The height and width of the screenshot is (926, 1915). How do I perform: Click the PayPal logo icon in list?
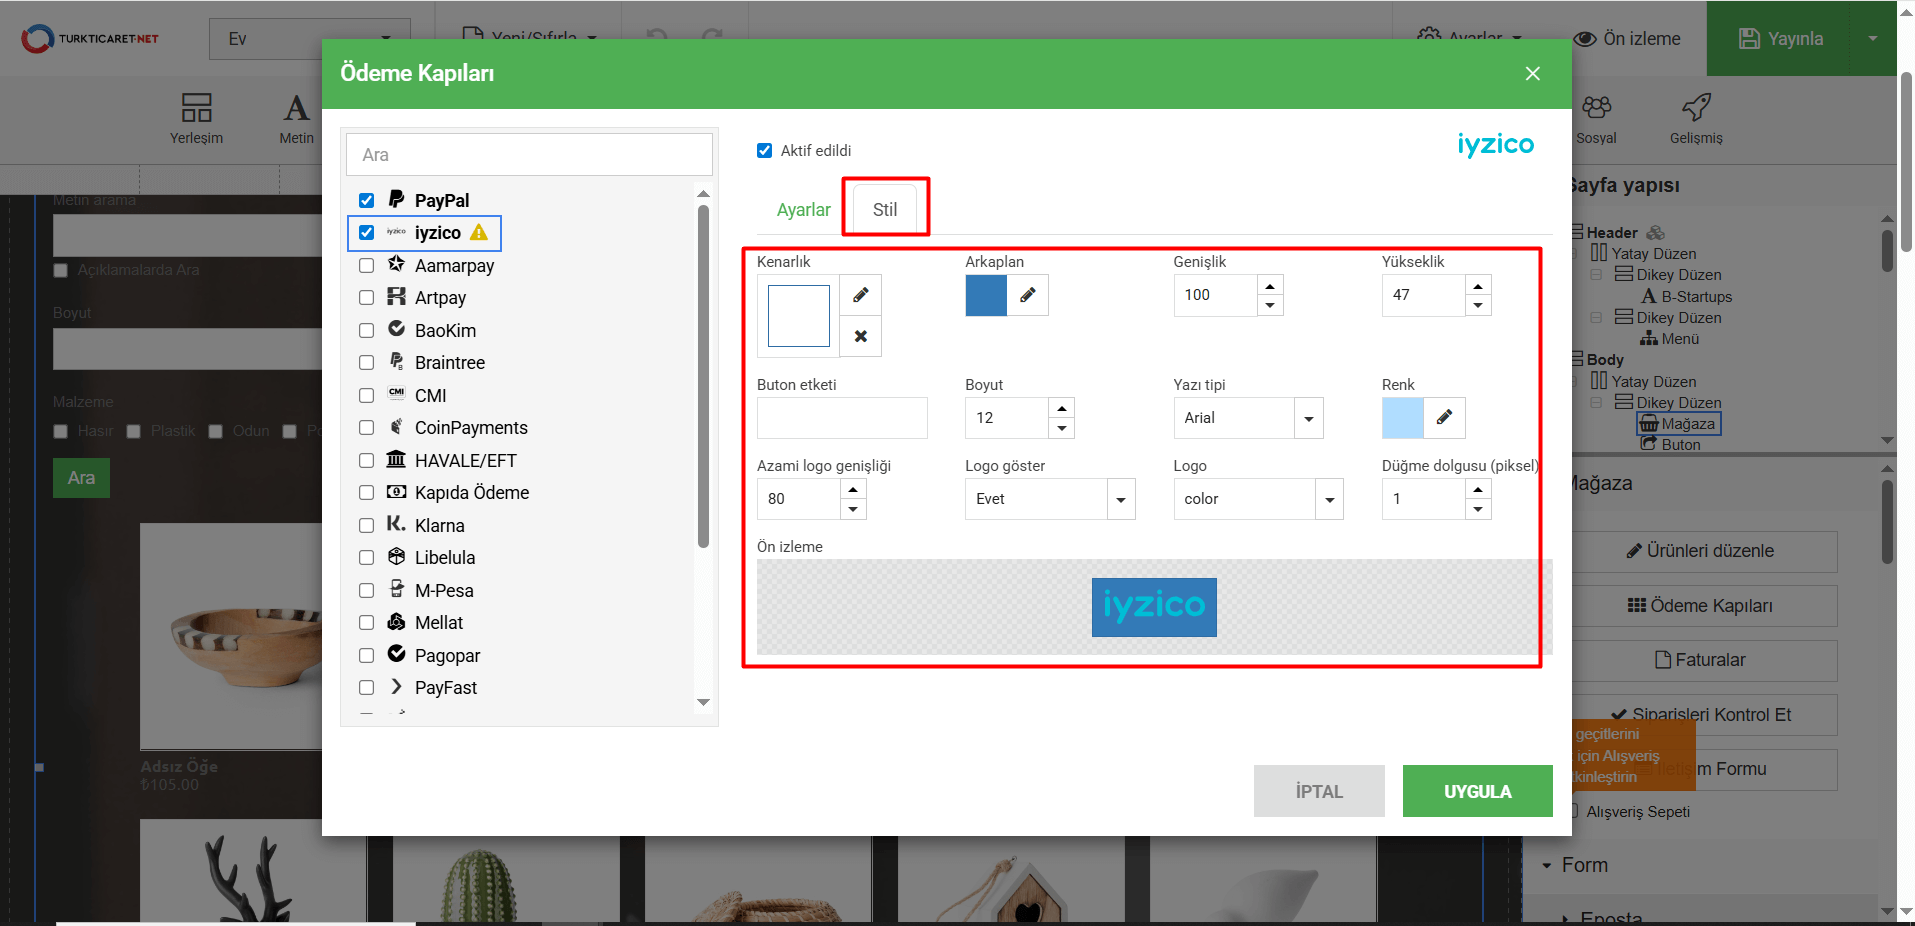[x=397, y=199]
